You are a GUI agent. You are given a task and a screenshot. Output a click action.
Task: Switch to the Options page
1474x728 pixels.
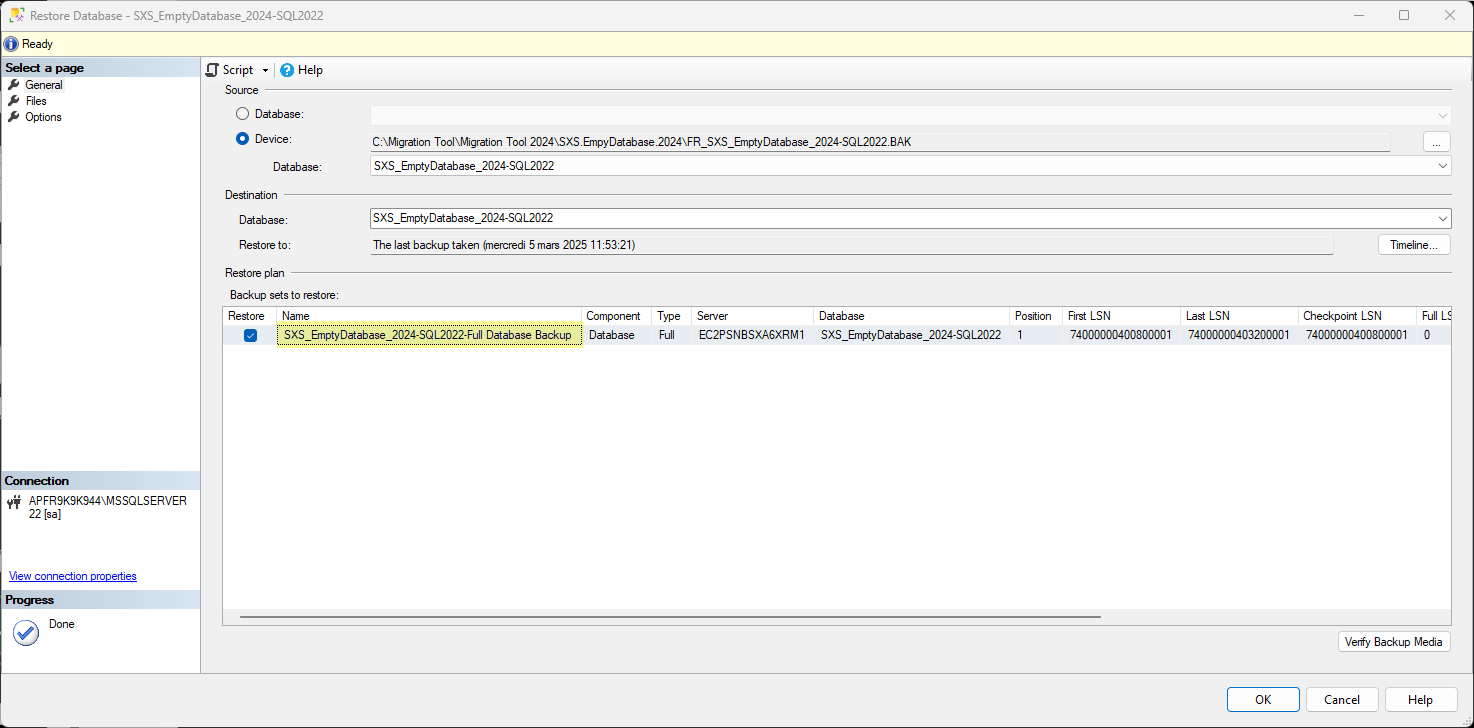click(x=43, y=117)
